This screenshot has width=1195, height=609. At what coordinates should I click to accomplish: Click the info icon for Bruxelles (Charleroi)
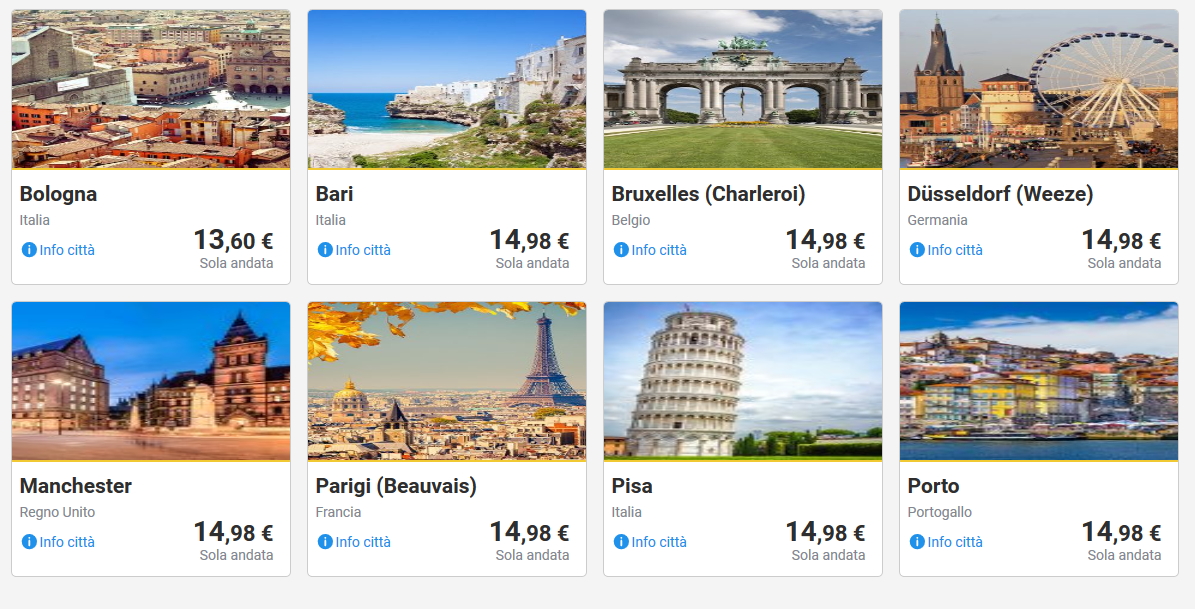coord(621,250)
